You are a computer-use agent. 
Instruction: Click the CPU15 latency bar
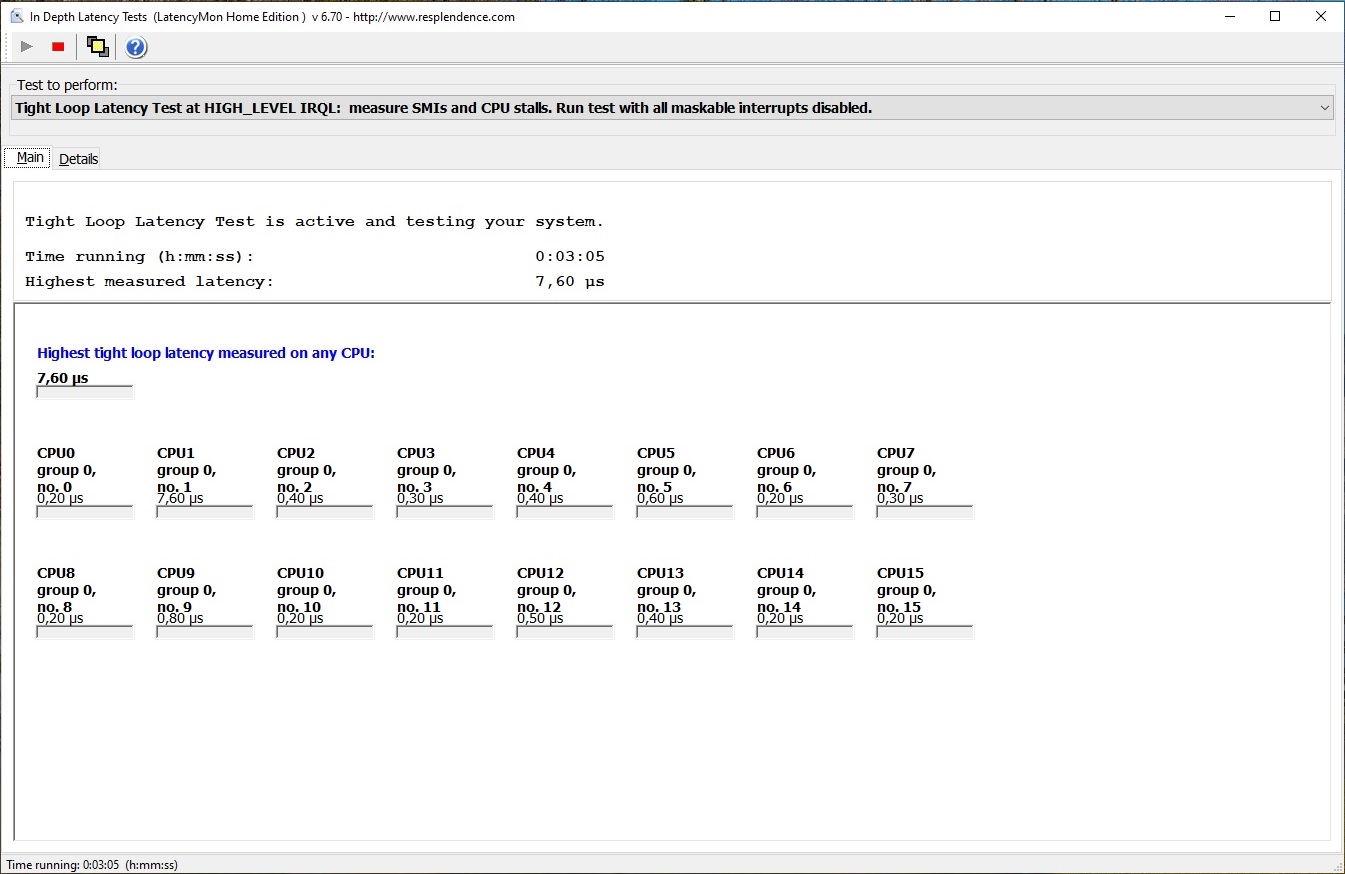click(925, 632)
